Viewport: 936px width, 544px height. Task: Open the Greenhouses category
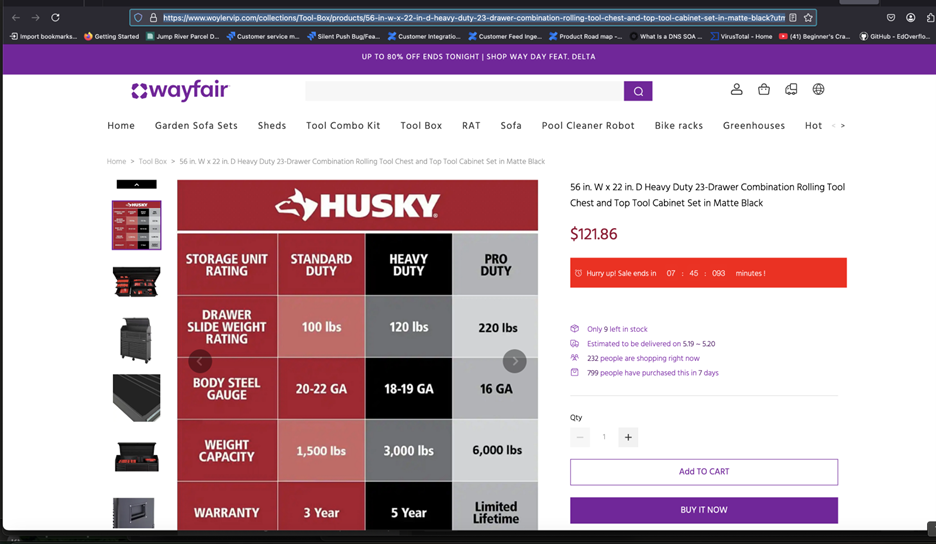click(754, 125)
